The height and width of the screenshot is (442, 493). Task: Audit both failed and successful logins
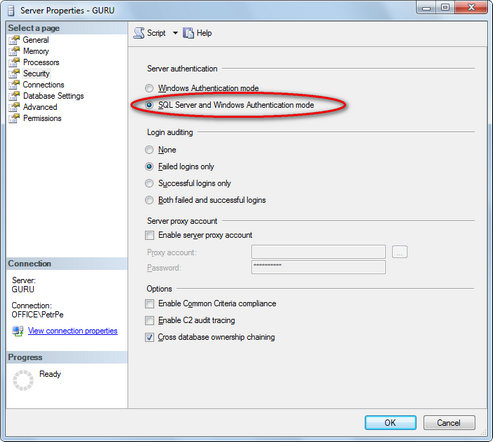149,200
